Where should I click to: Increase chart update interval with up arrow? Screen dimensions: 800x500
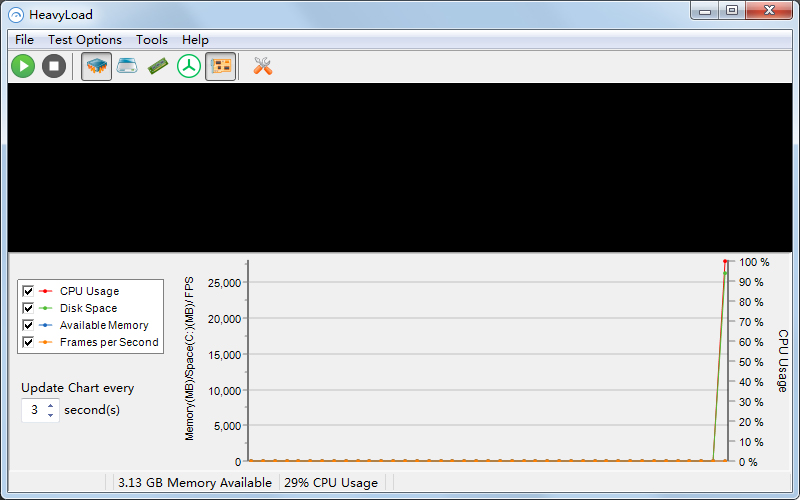(50, 405)
